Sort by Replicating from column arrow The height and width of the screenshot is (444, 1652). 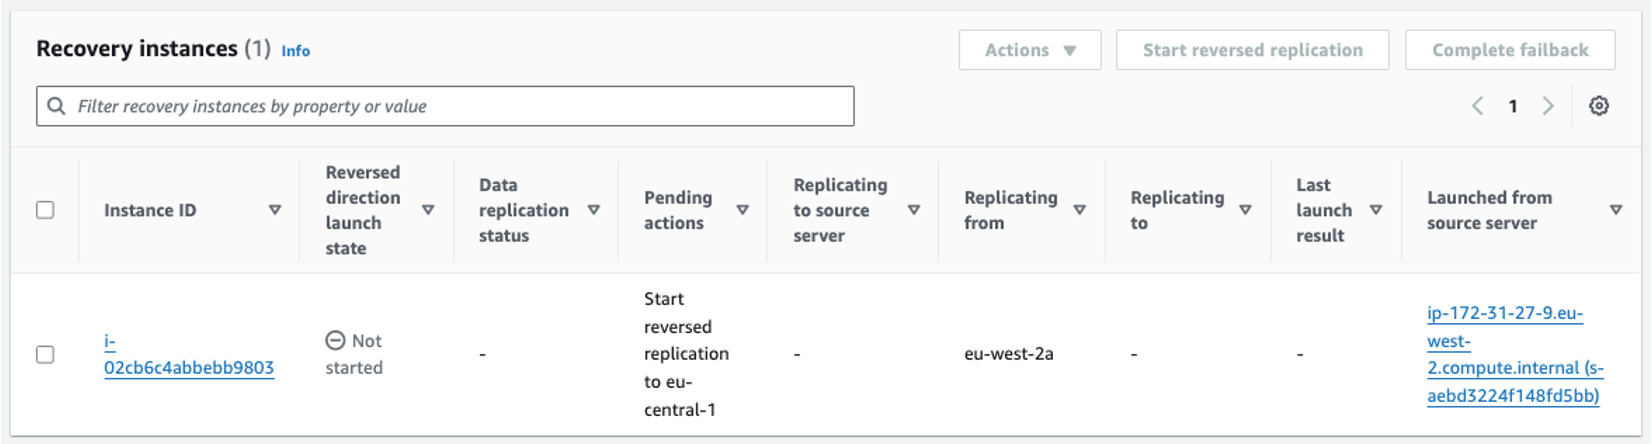(1080, 210)
